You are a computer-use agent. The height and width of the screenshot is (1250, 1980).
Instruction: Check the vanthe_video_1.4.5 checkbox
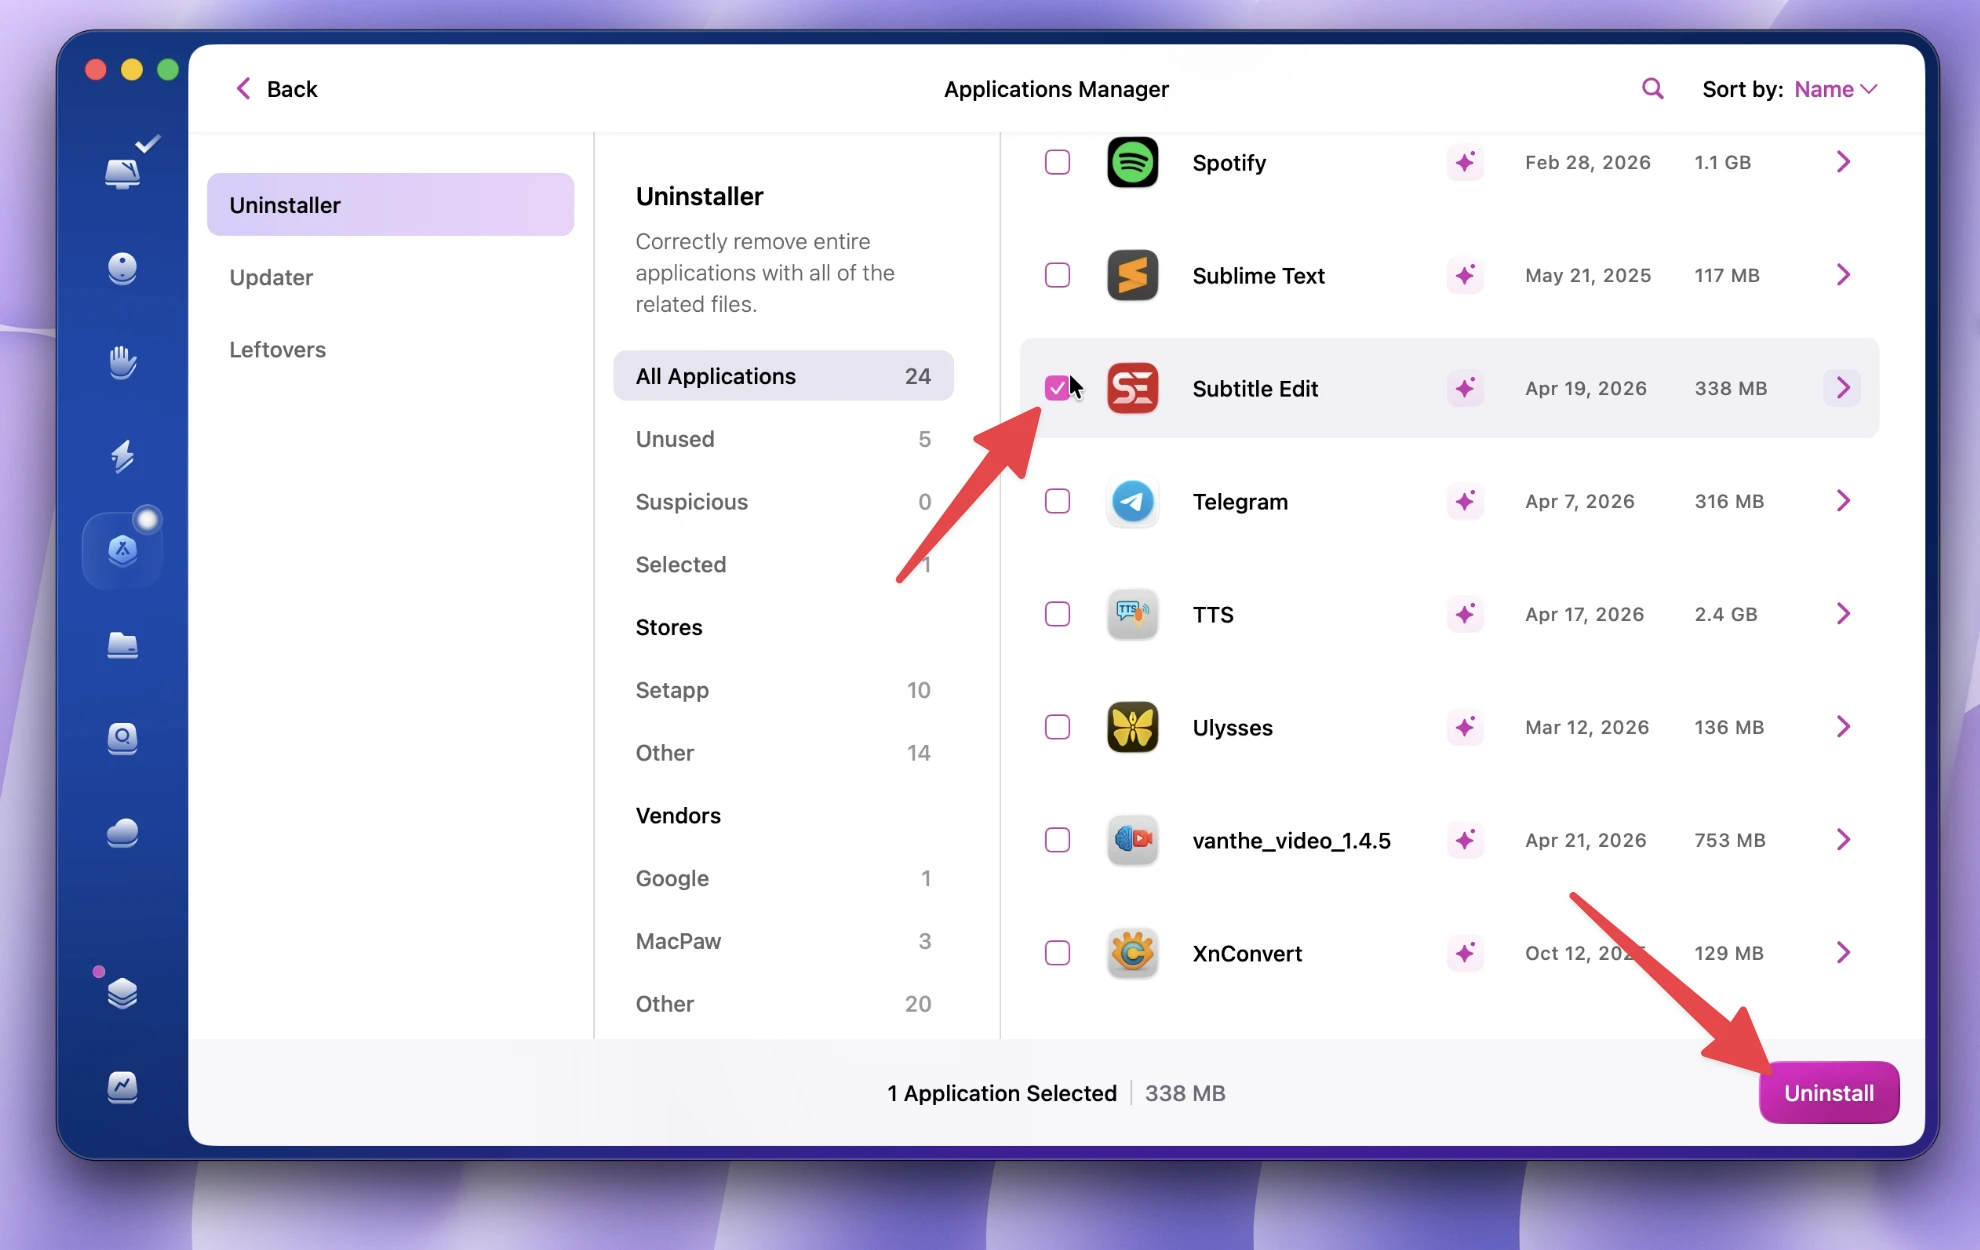point(1057,840)
